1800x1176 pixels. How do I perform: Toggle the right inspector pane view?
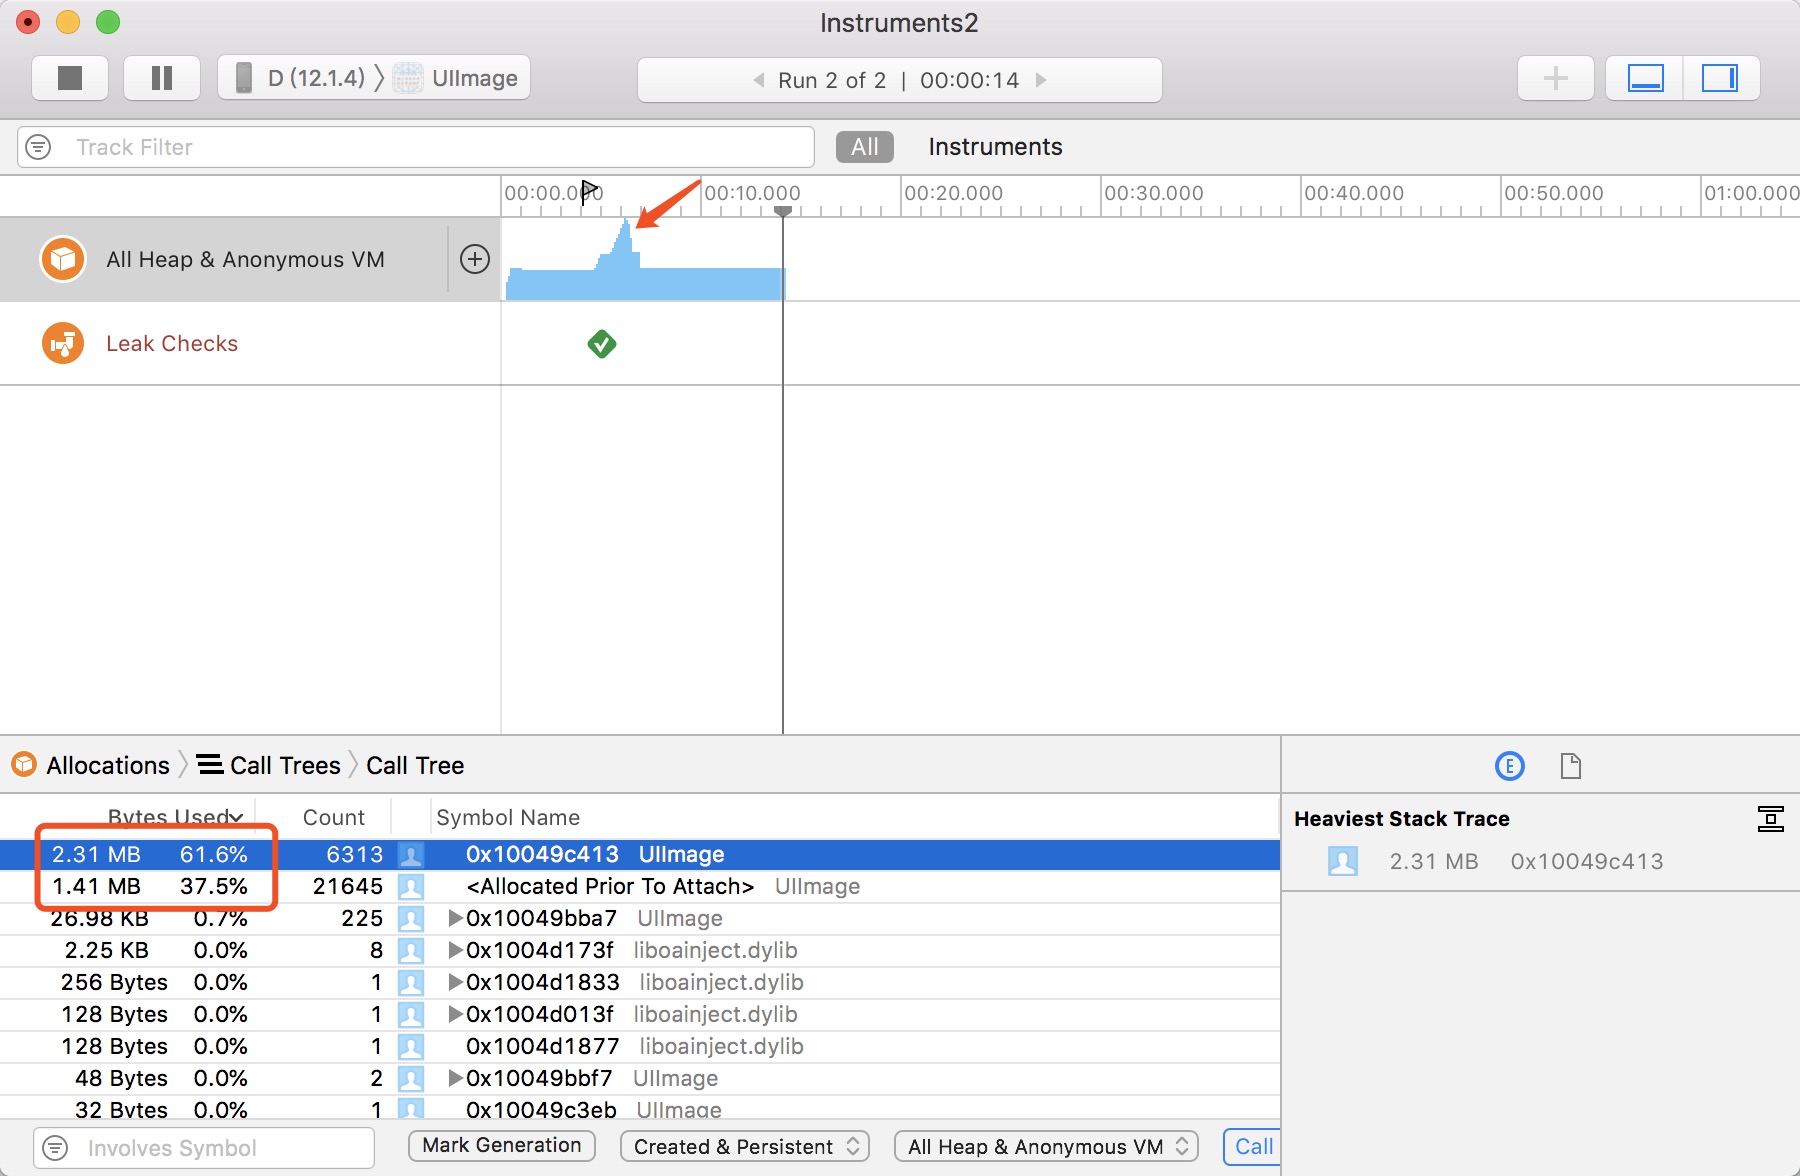coord(1721,78)
